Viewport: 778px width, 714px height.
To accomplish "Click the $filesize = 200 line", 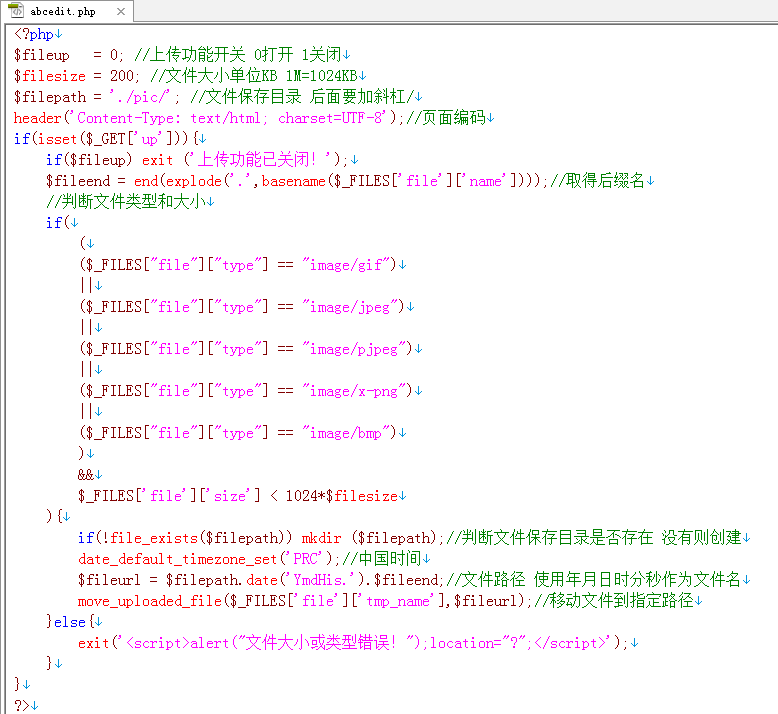I will (190, 75).
